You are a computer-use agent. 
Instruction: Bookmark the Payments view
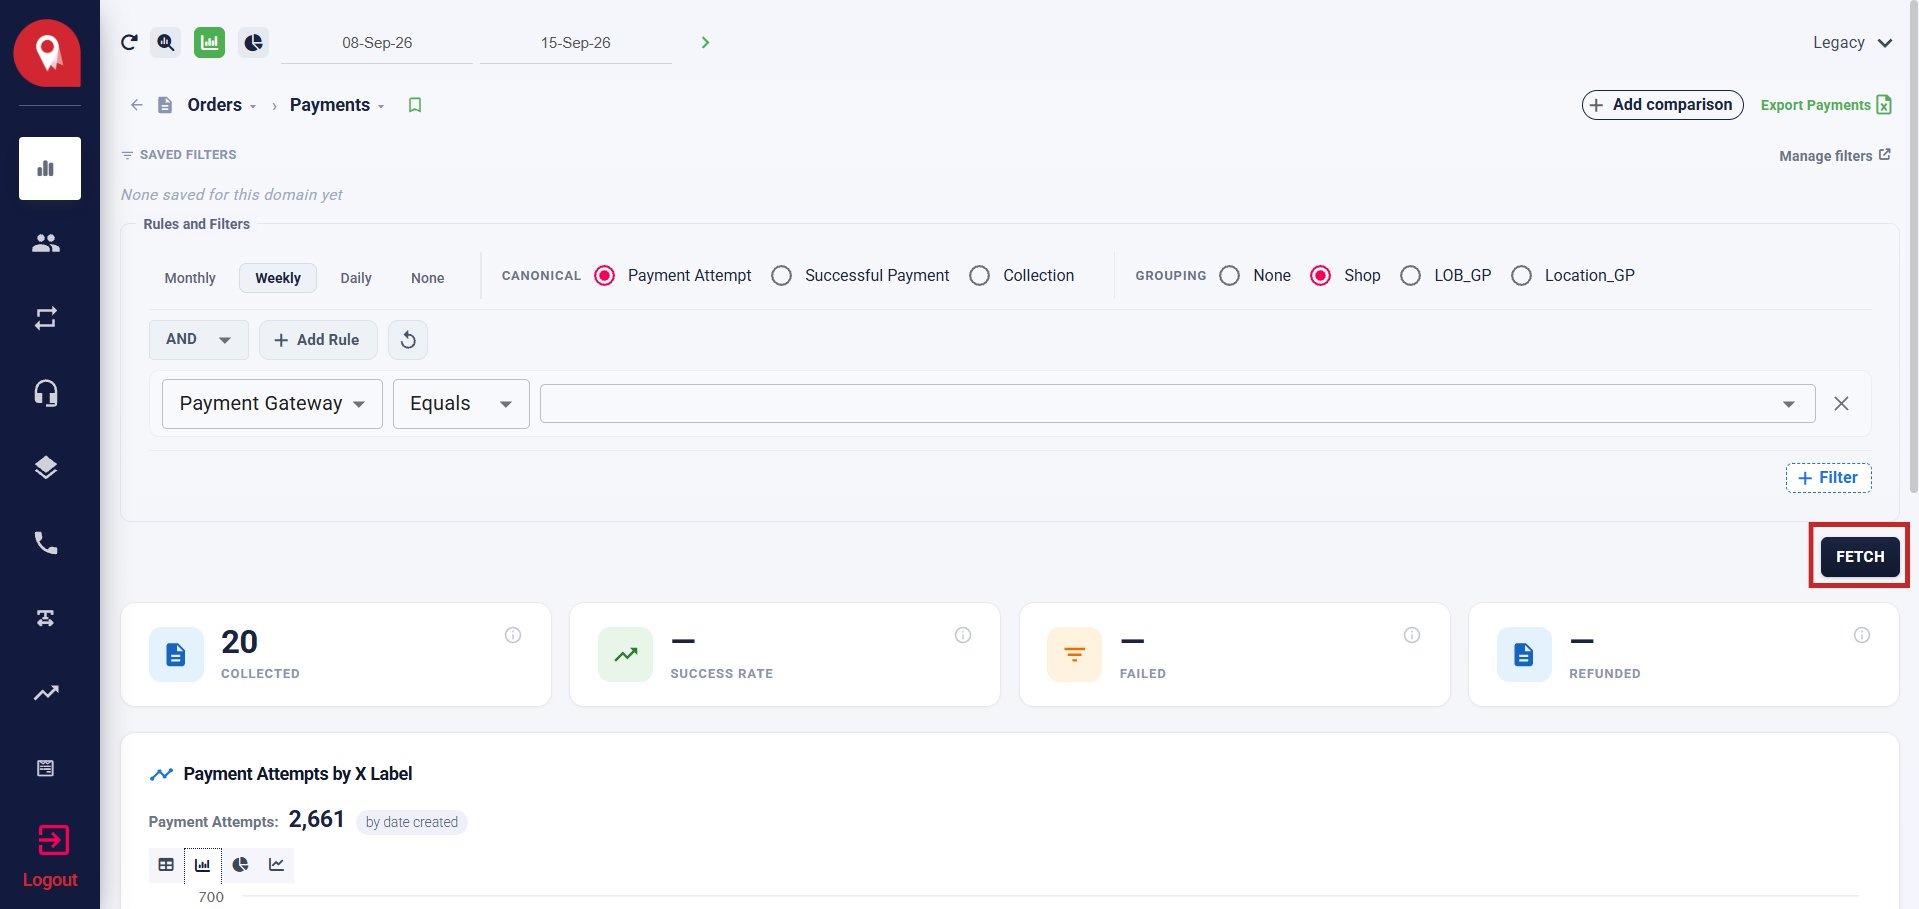coord(415,105)
